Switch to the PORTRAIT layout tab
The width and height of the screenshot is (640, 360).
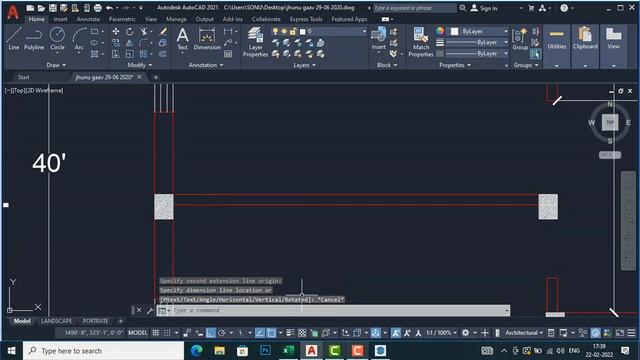95,321
